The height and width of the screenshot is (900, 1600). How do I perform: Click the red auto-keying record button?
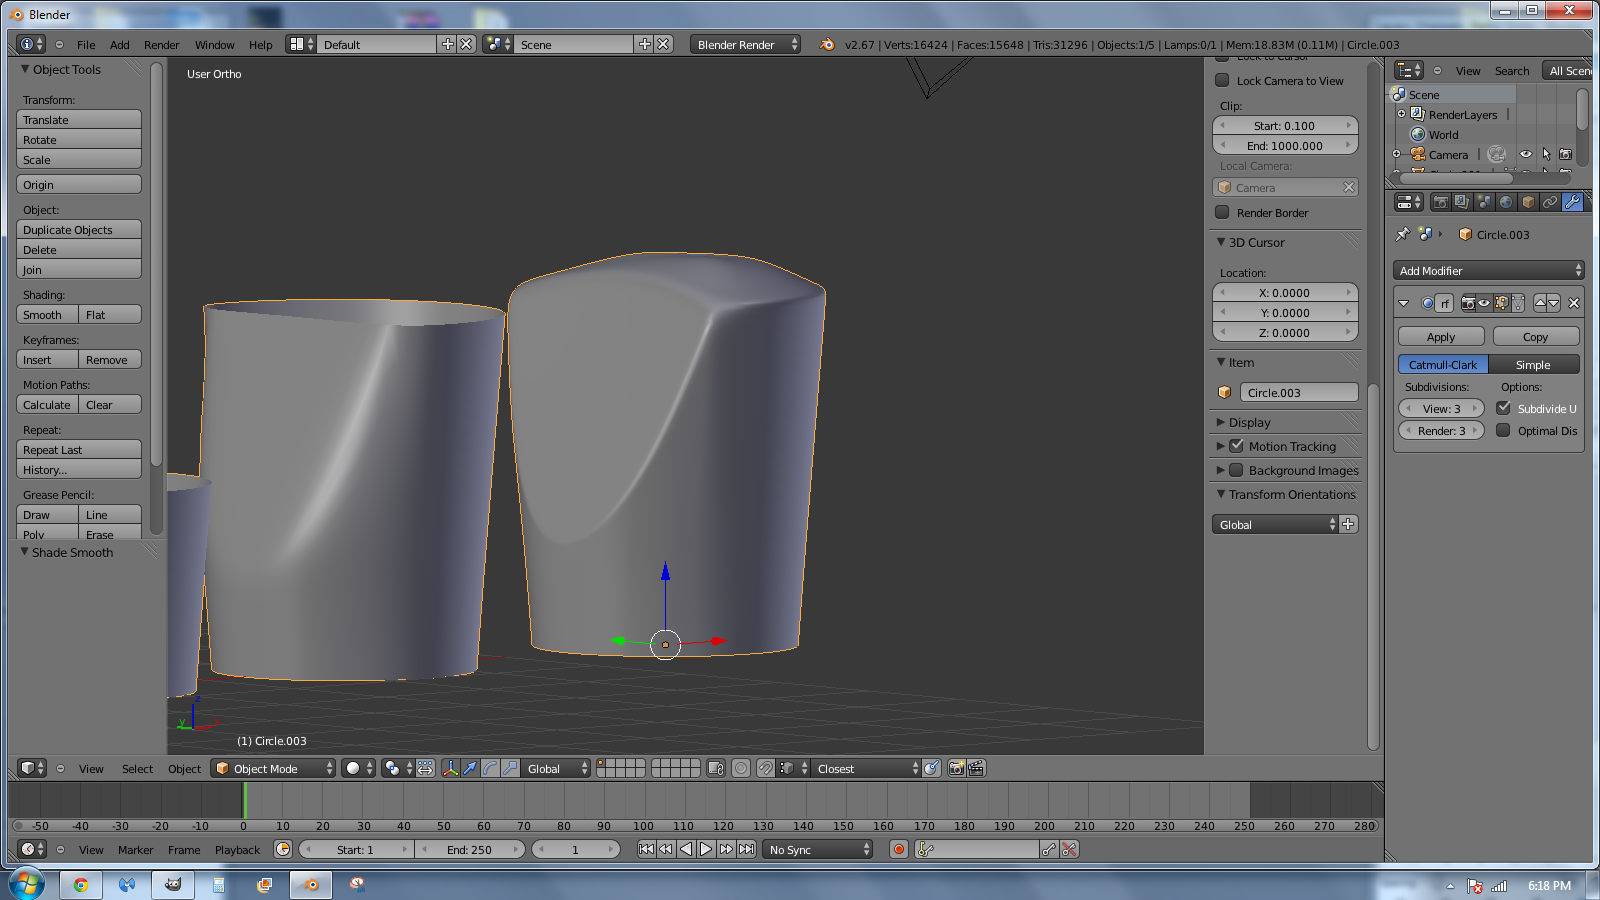(x=899, y=849)
